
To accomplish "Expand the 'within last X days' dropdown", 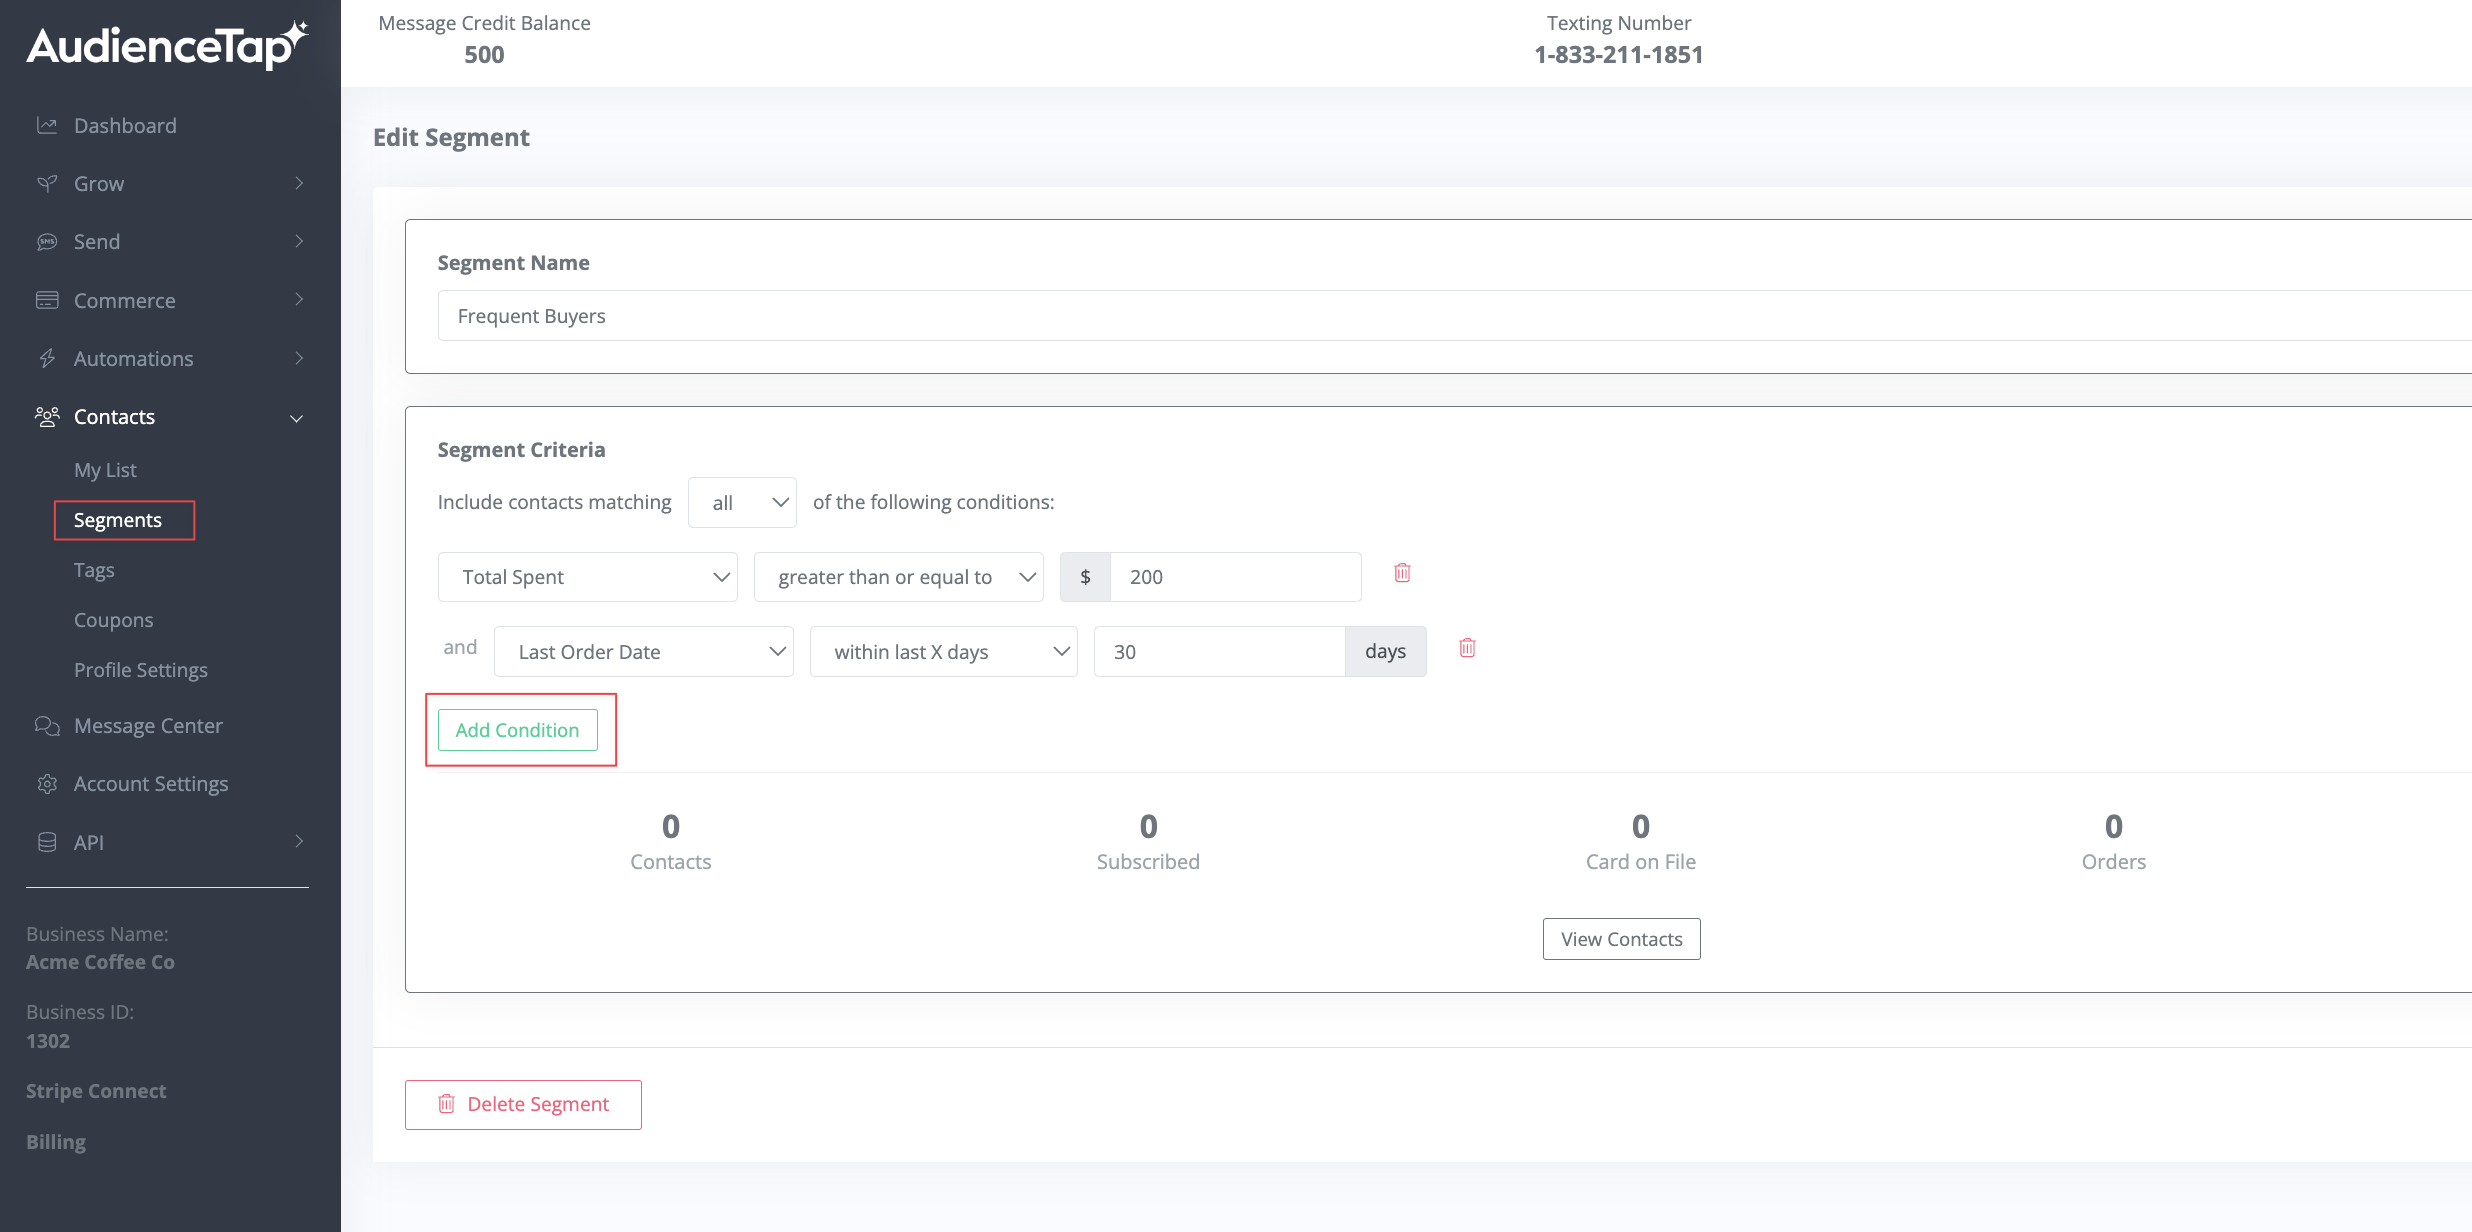I will (943, 651).
